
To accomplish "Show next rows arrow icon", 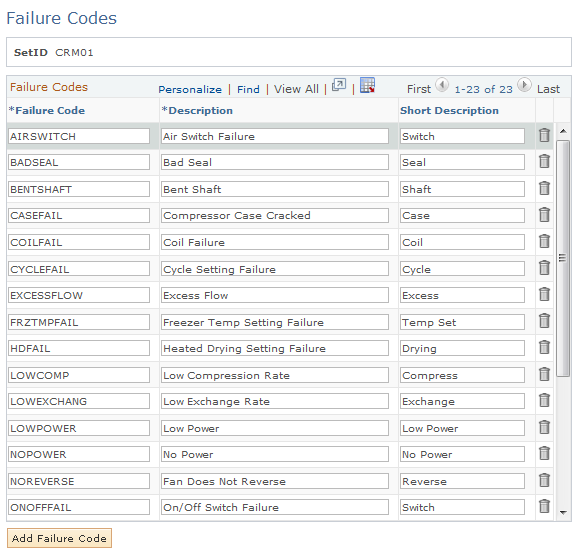I will (524, 85).
